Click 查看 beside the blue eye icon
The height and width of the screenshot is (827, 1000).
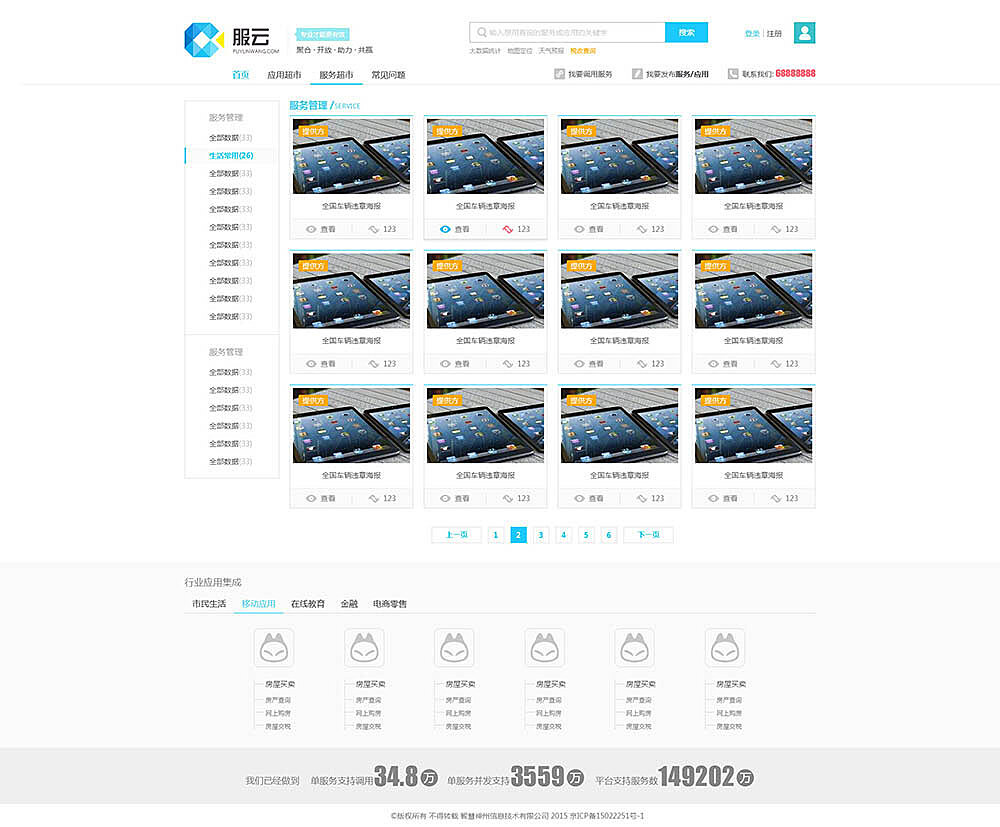tap(462, 229)
